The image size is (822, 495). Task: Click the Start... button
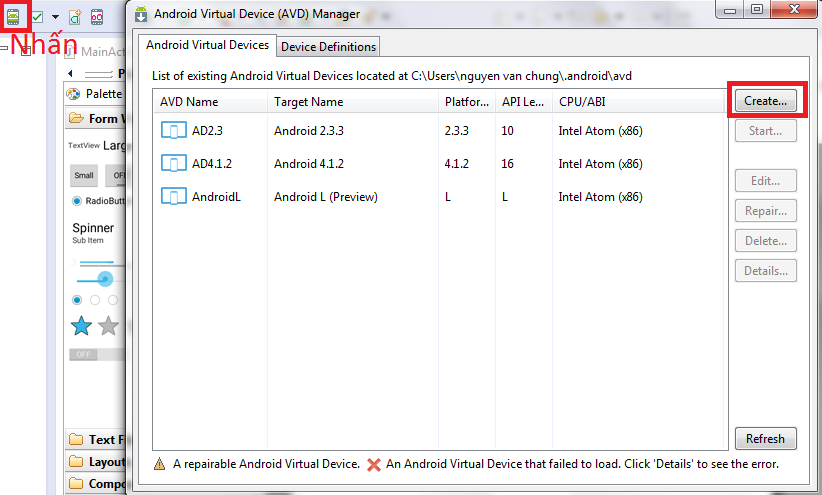(765, 131)
